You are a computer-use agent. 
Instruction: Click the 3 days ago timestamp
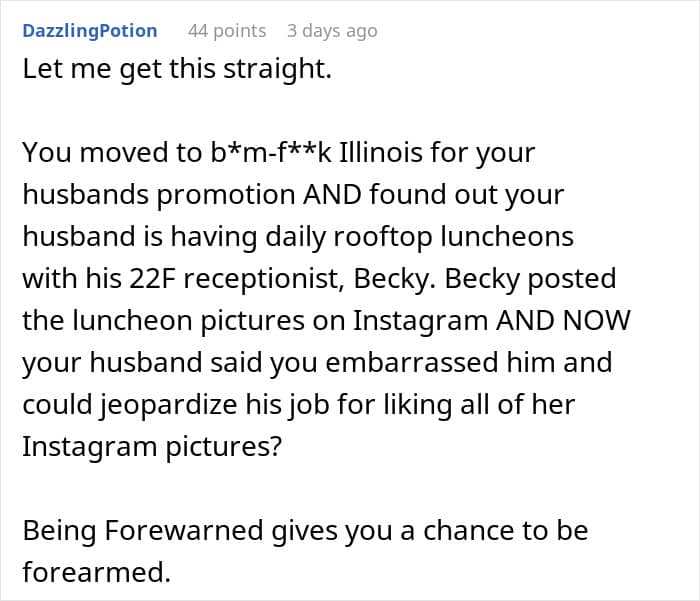332,31
